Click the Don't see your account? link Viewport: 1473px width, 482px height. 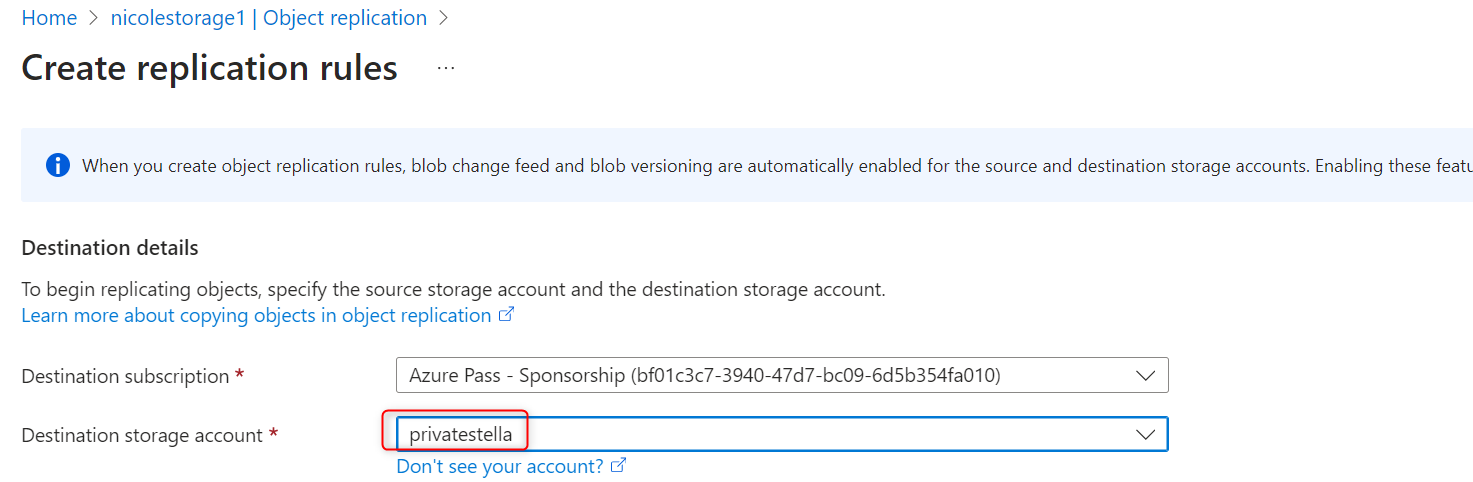pos(500,466)
